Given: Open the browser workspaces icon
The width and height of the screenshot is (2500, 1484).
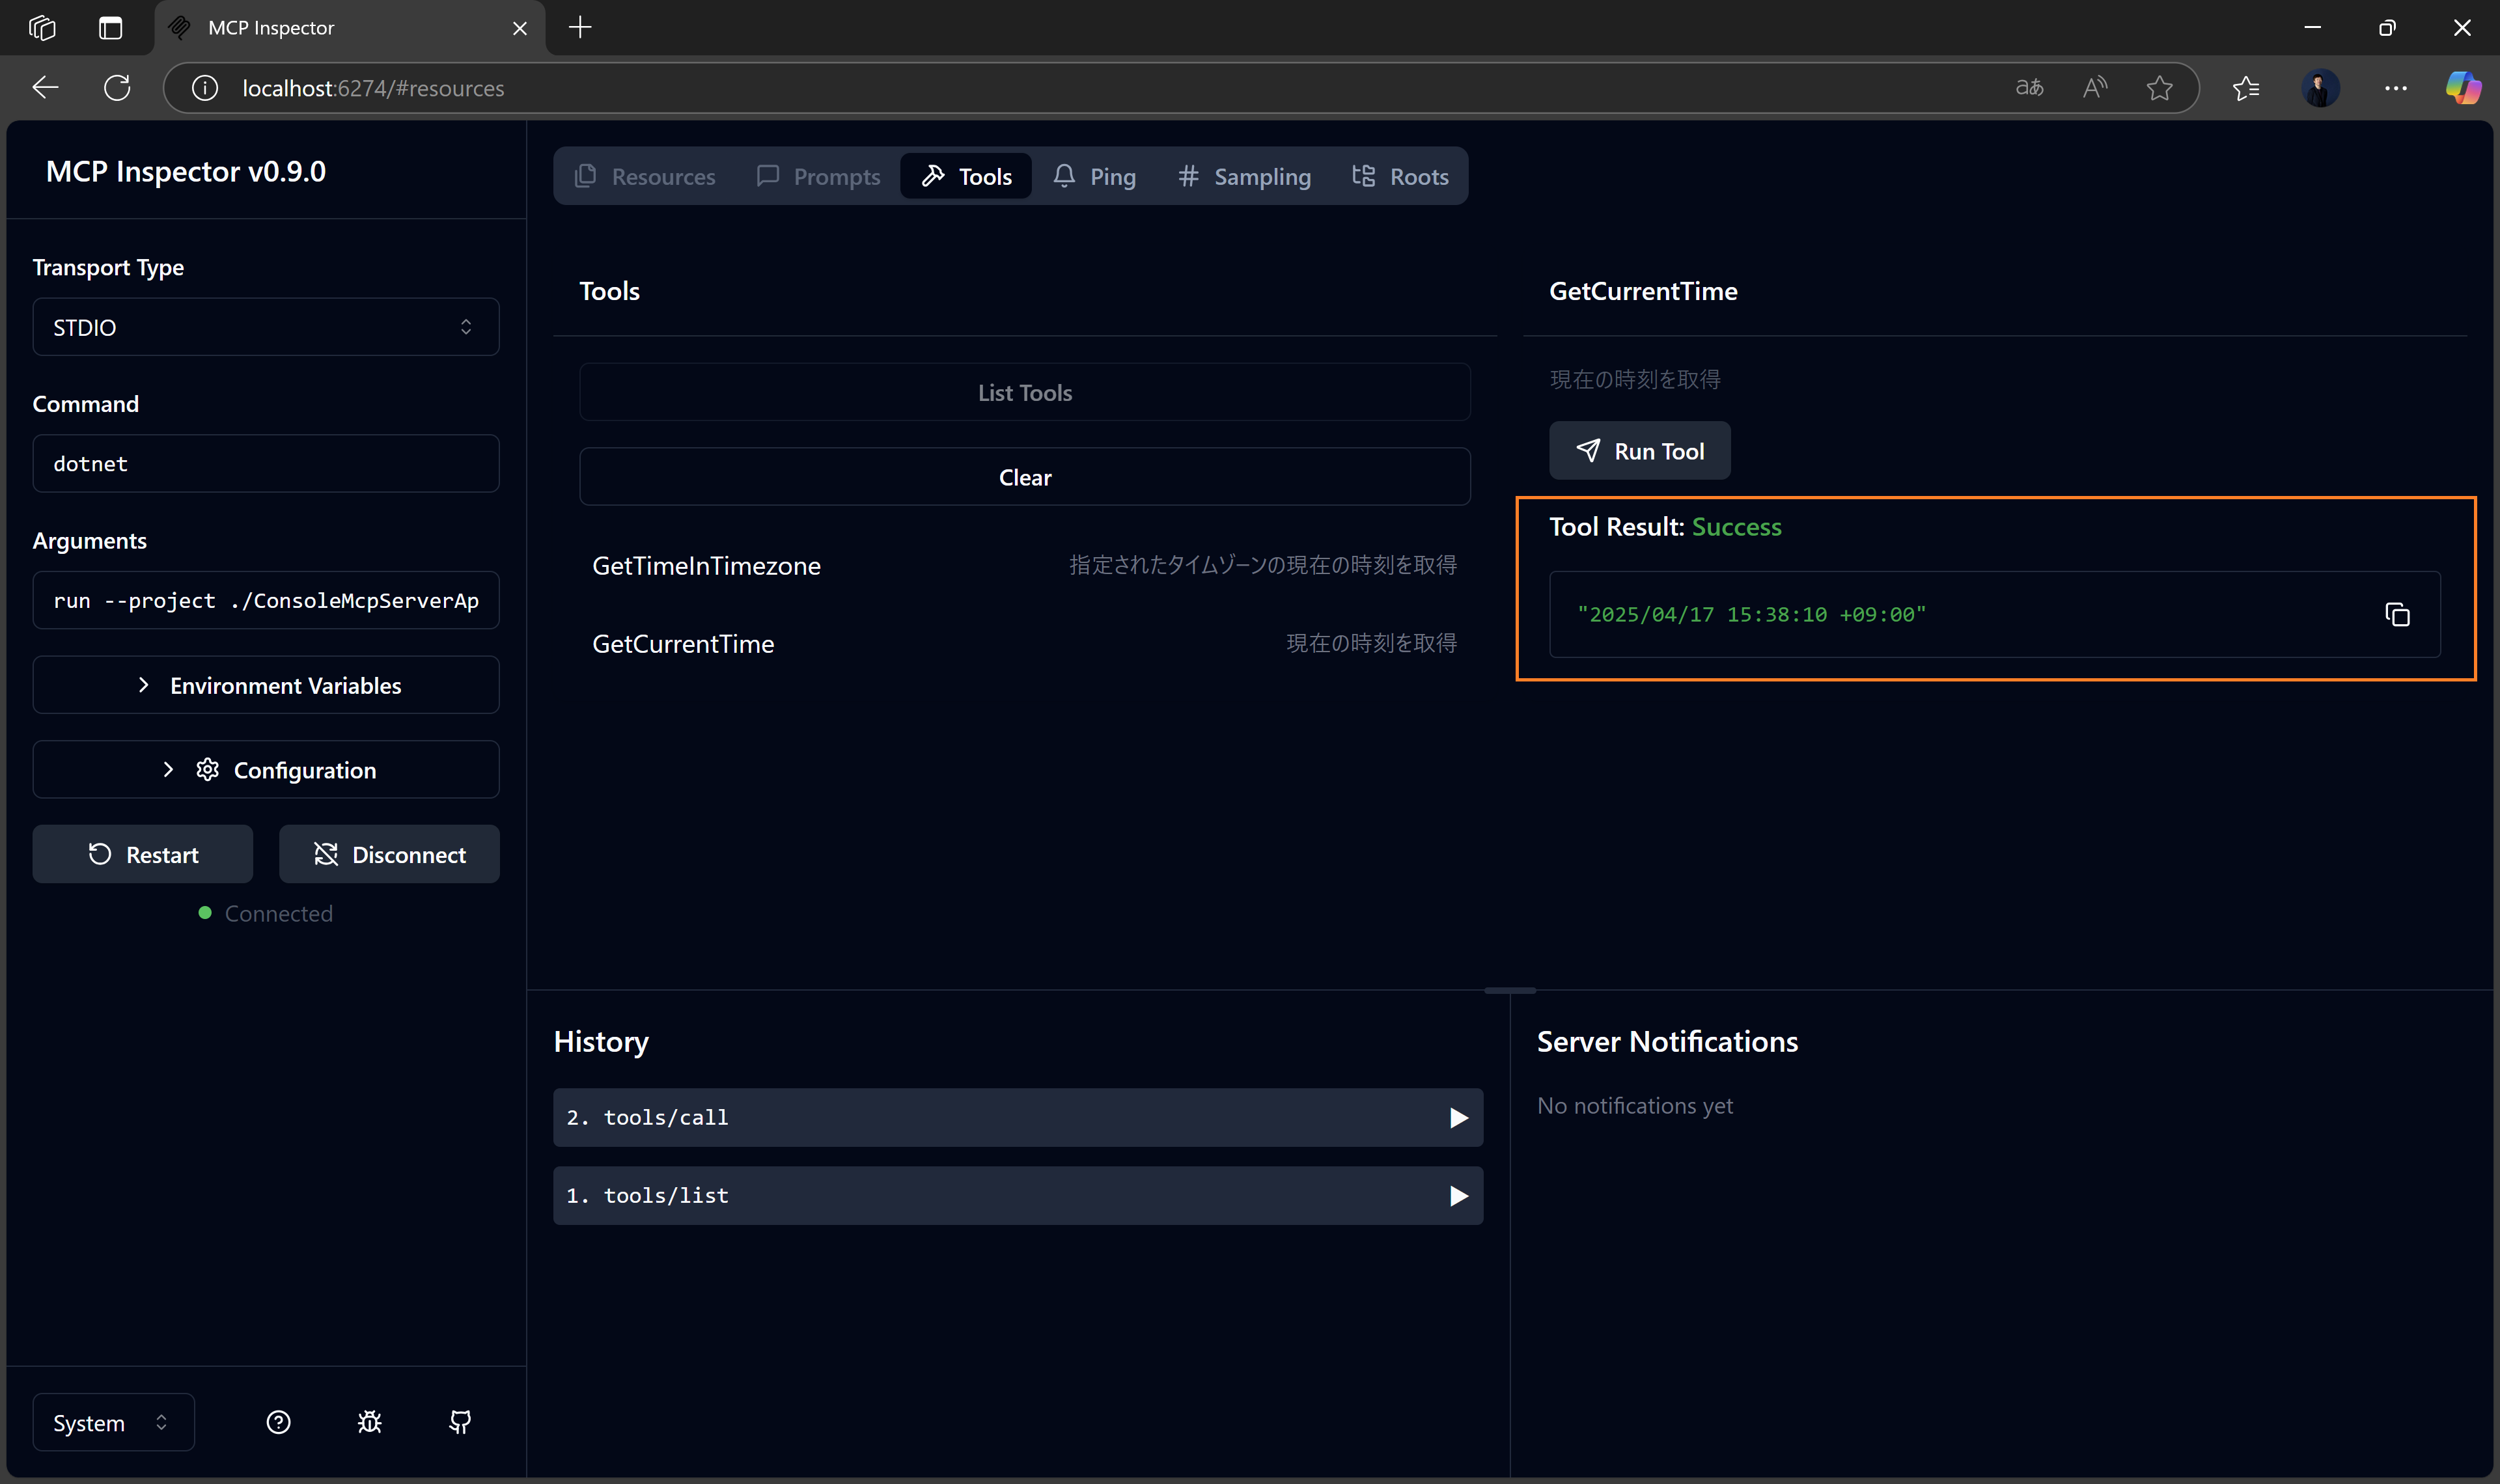Looking at the screenshot, I should pos(42,27).
